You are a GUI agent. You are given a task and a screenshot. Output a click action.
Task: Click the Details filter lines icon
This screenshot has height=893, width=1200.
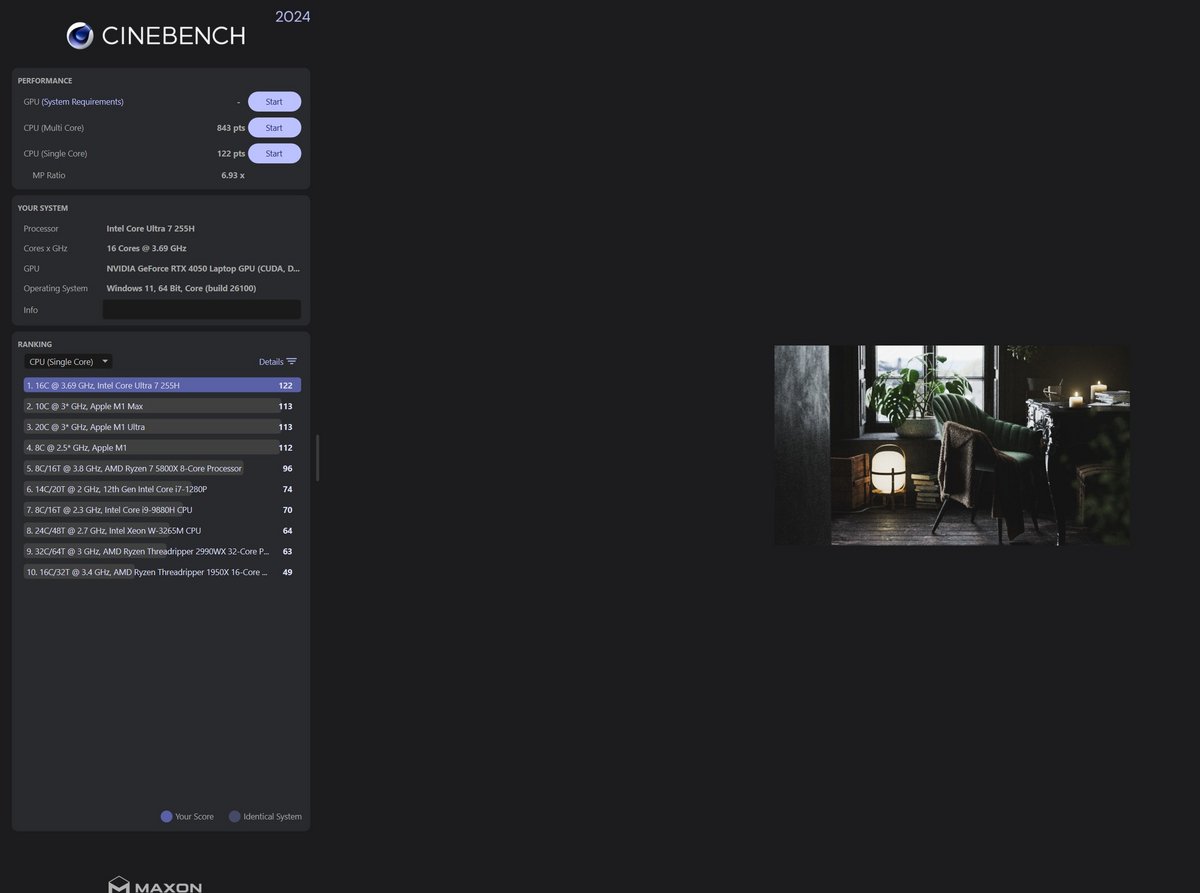292,362
